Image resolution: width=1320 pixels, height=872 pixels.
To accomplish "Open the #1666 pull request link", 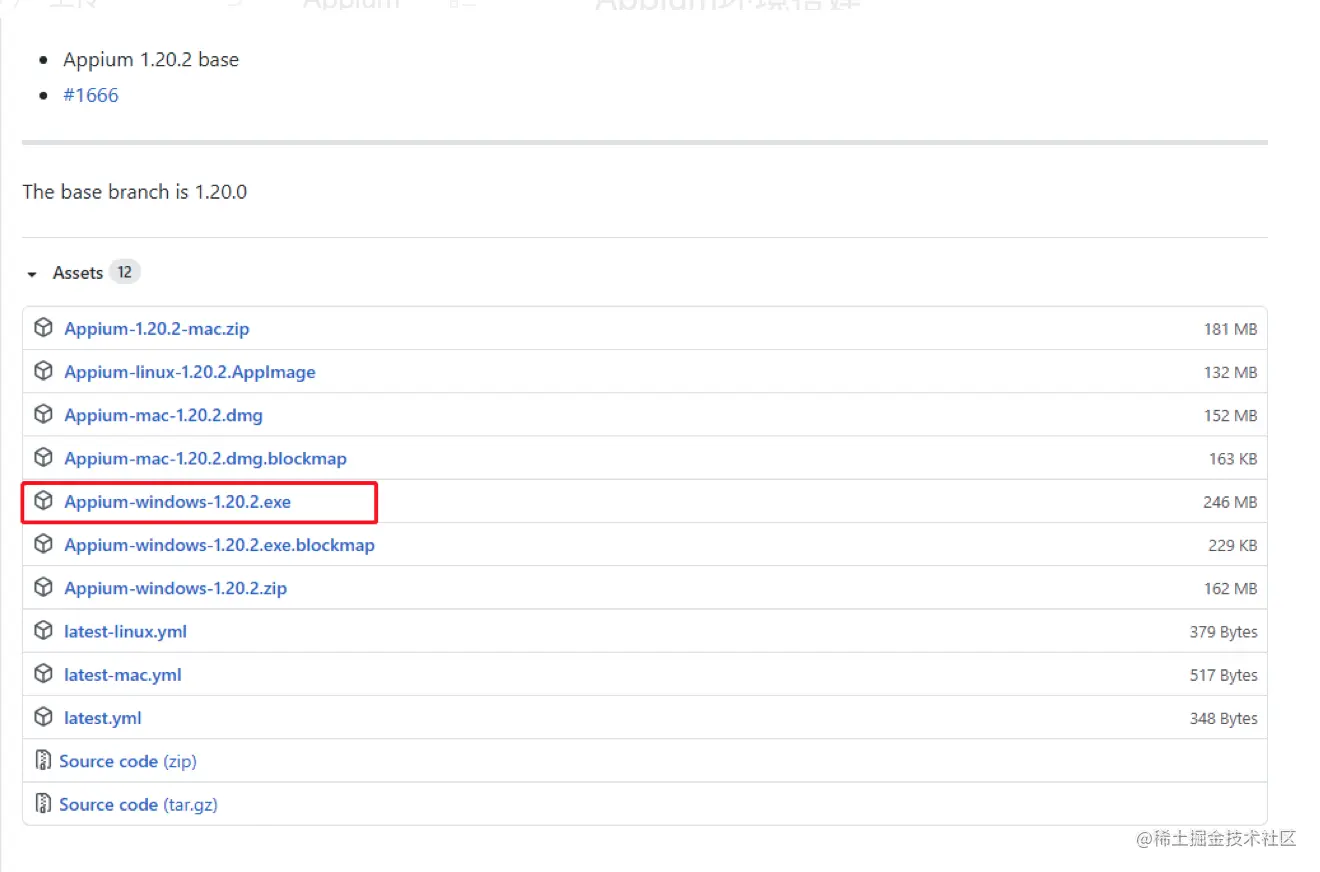I will 90,95.
